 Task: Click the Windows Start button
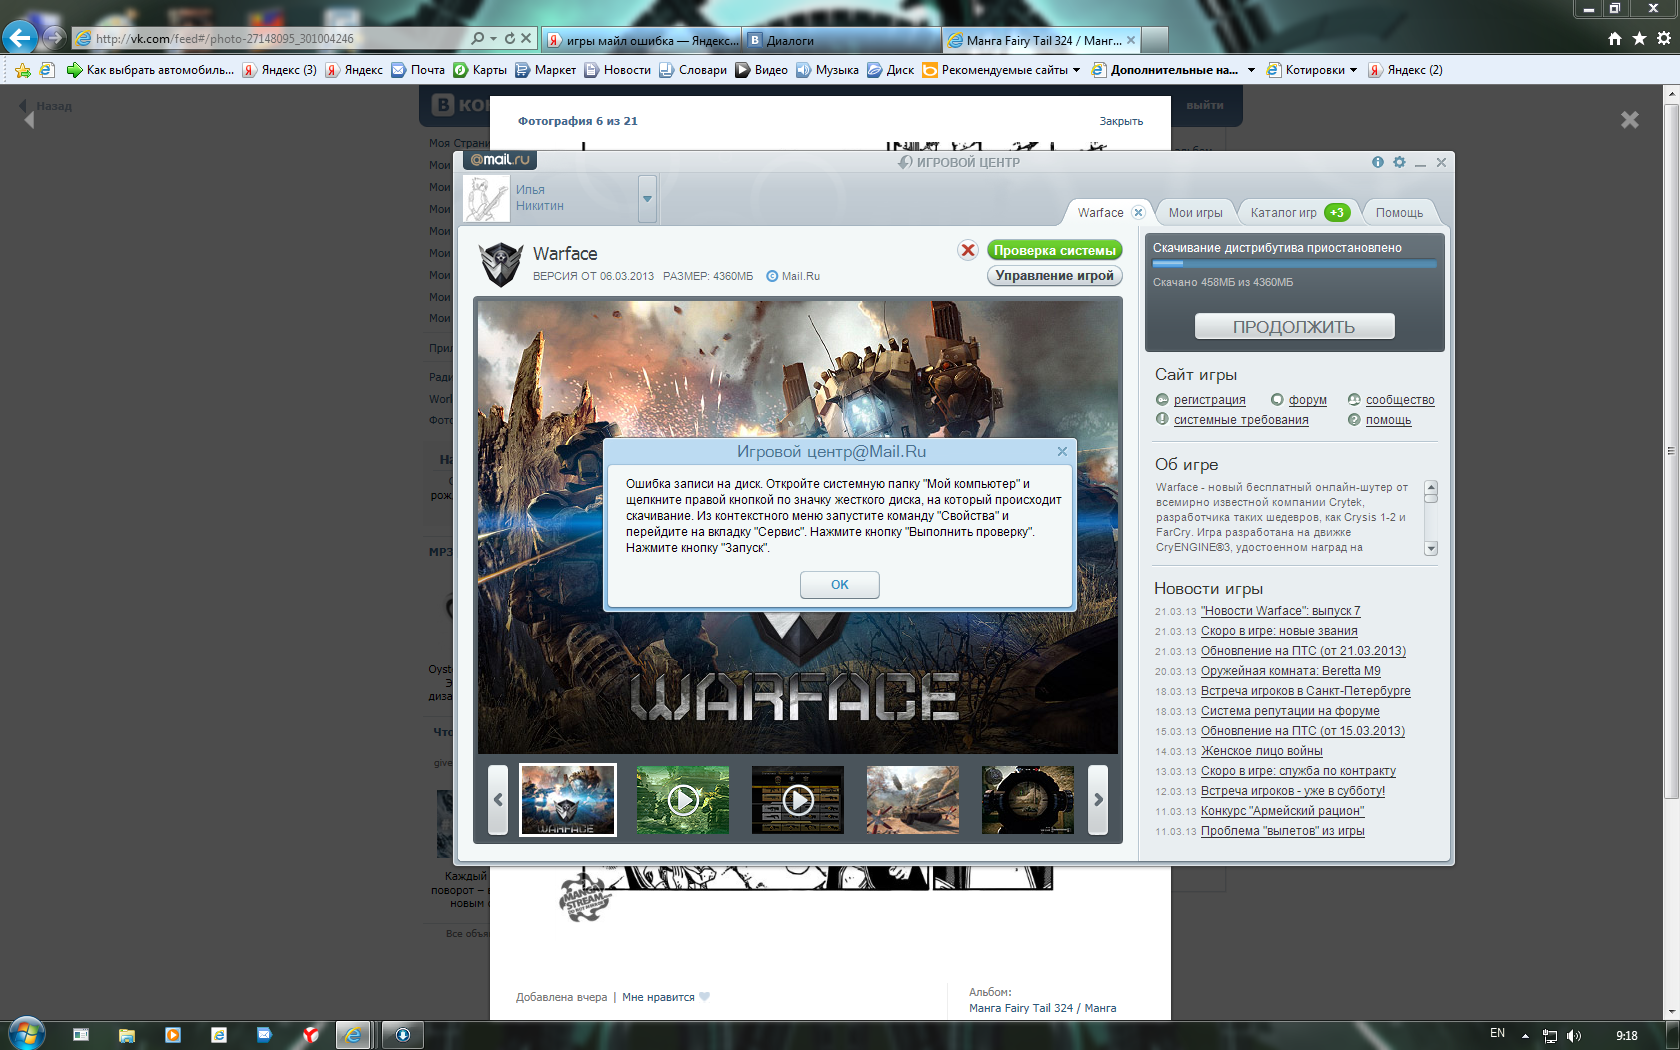(26, 1034)
